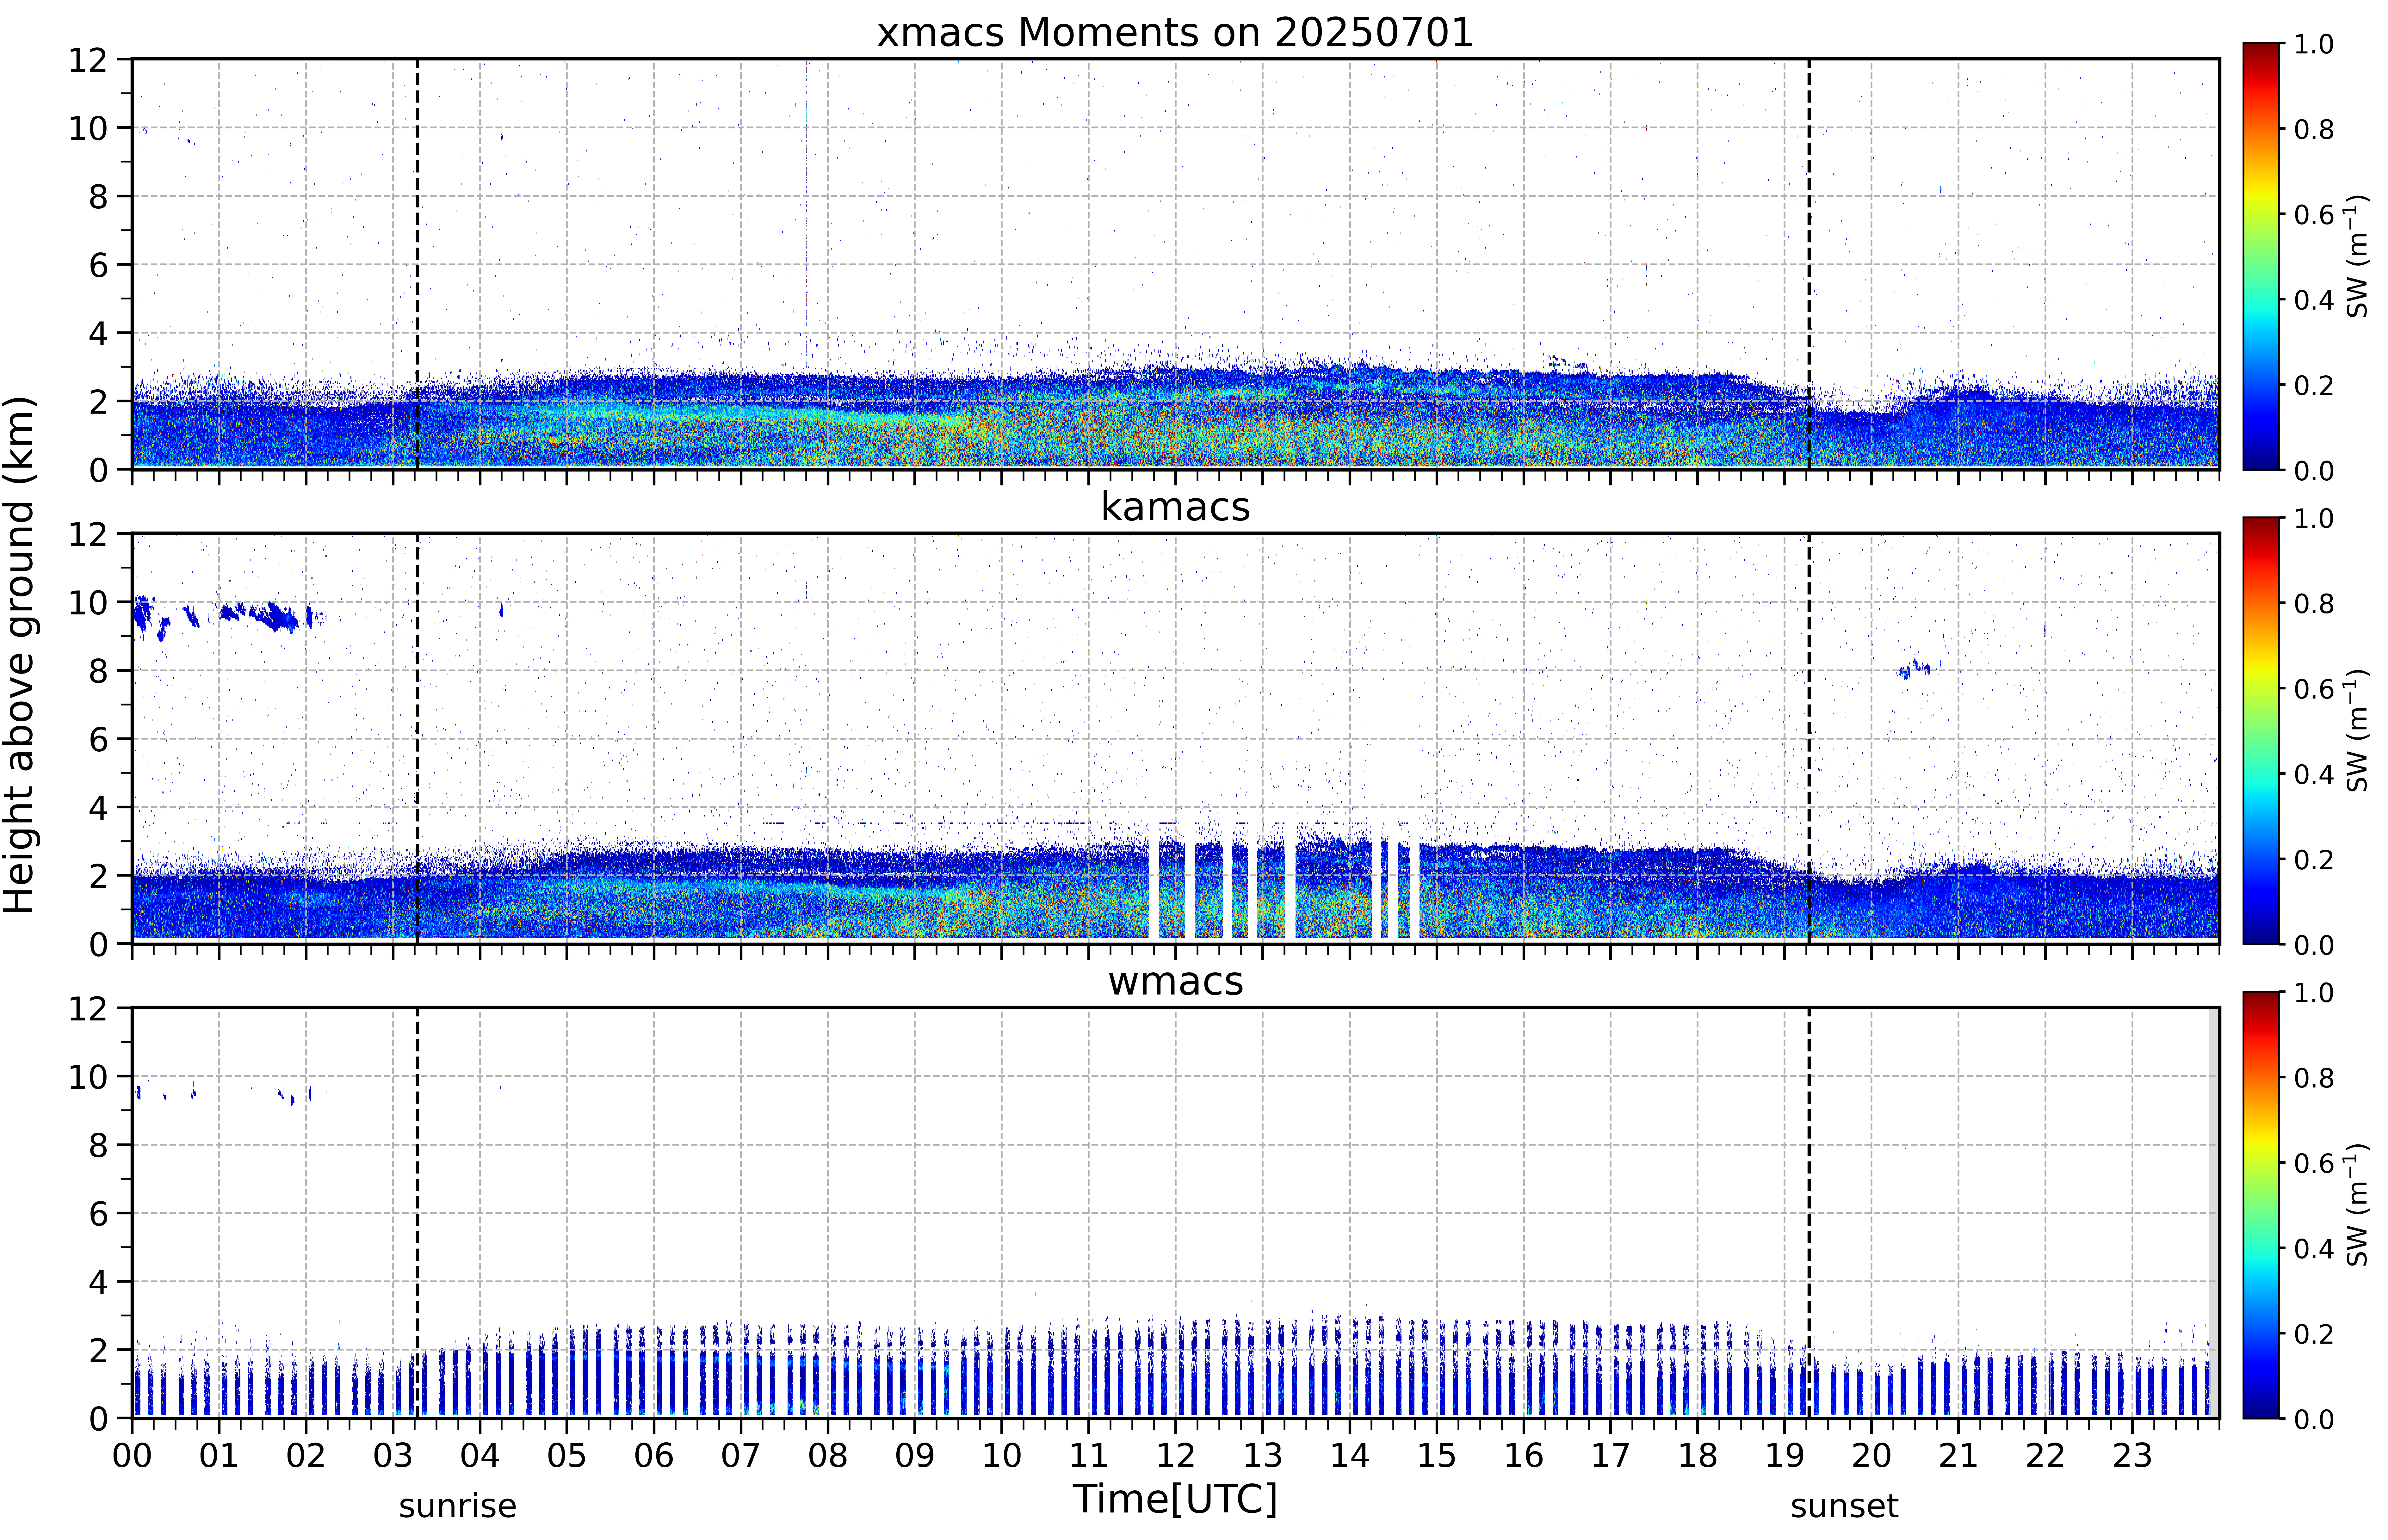Click the 'SW (m⁻¹)' label of the bottom colorbar
2388x1540 pixels.
point(2357,1205)
